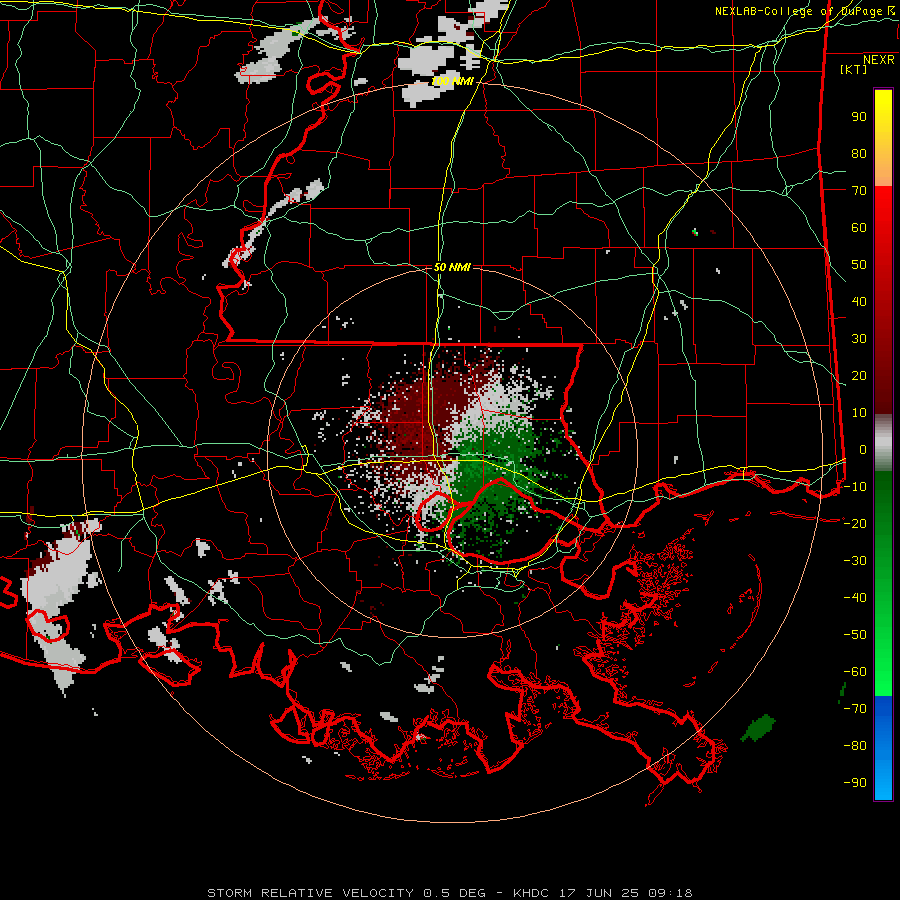Click the -20 scale value
Image resolution: width=900 pixels, height=900 pixels.
click(855, 524)
